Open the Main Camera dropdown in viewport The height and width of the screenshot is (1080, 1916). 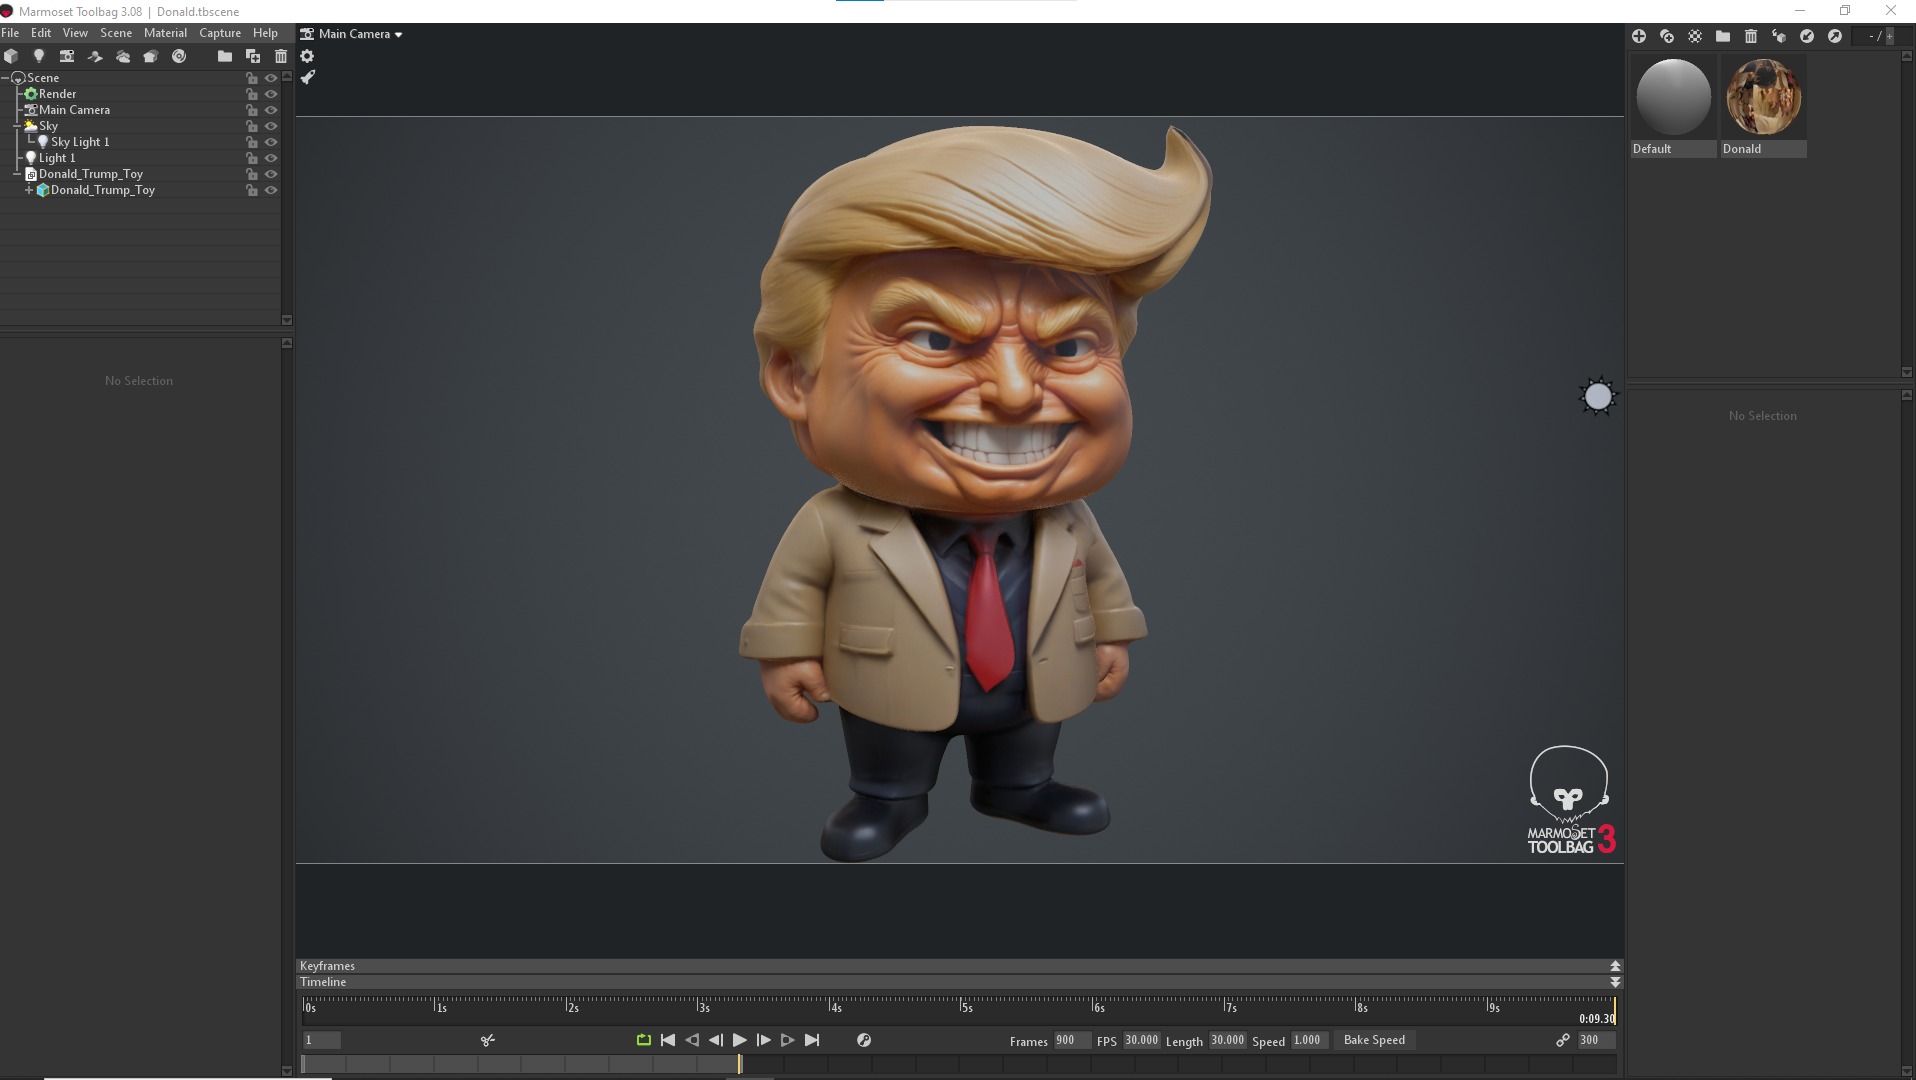[x=352, y=34]
